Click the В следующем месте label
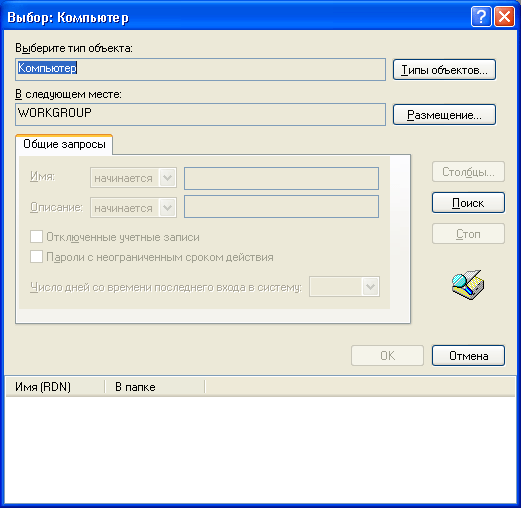Image resolution: width=521 pixels, height=508 pixels. pos(68,94)
